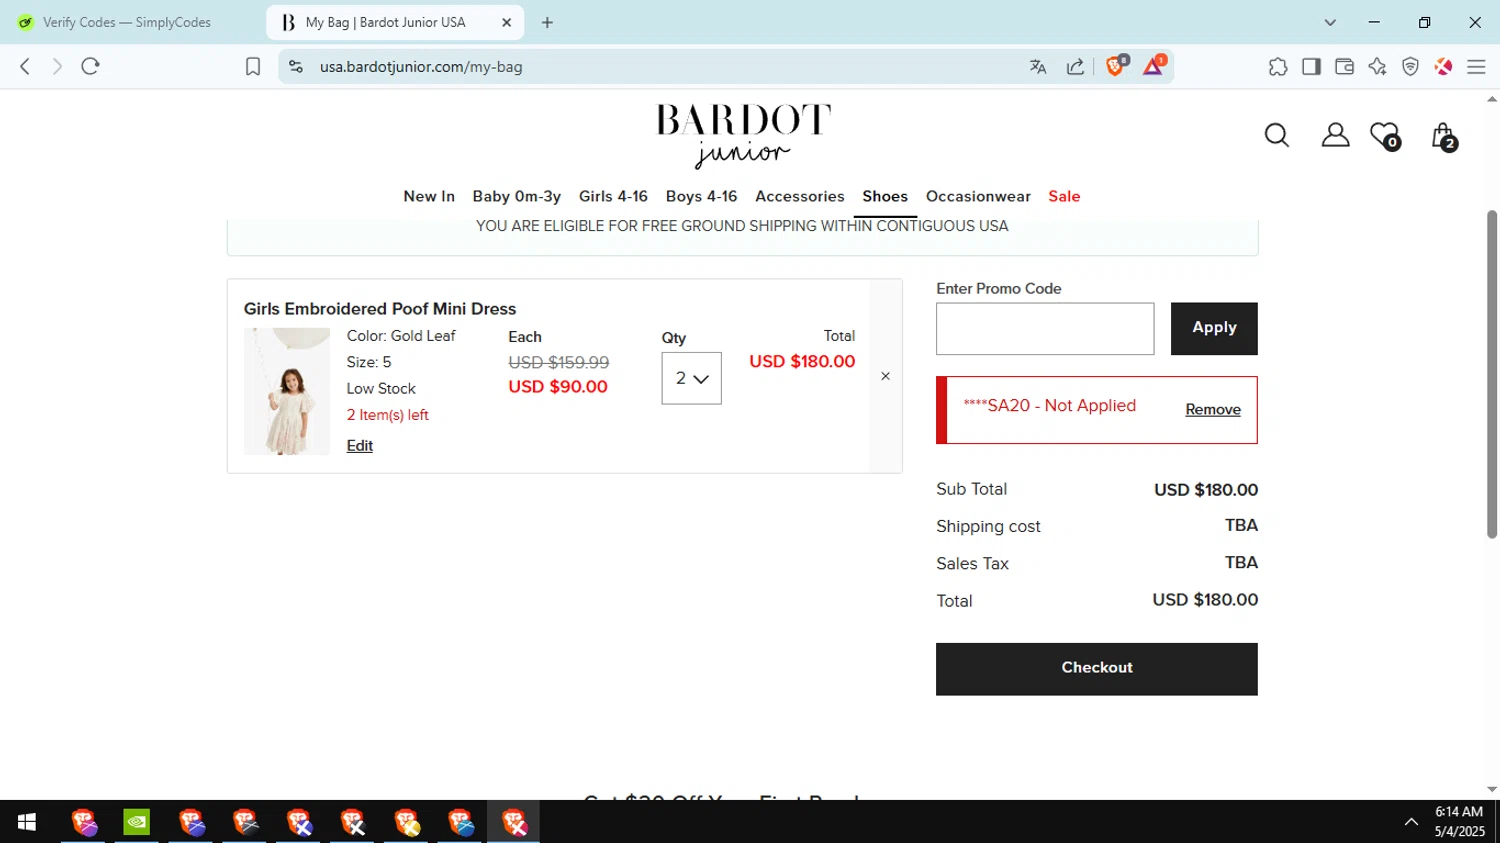This screenshot has width=1500, height=843.
Task: Open the shopping bag icon
Action: pos(1443,136)
